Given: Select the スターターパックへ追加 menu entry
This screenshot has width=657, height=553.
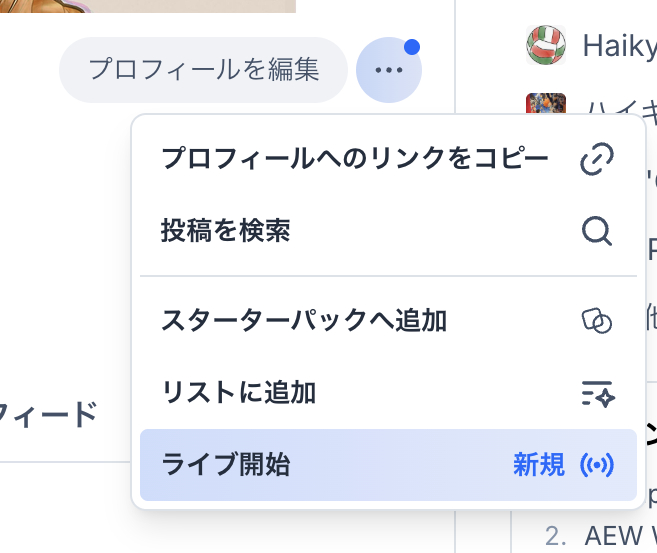Looking at the screenshot, I should (304, 321).
